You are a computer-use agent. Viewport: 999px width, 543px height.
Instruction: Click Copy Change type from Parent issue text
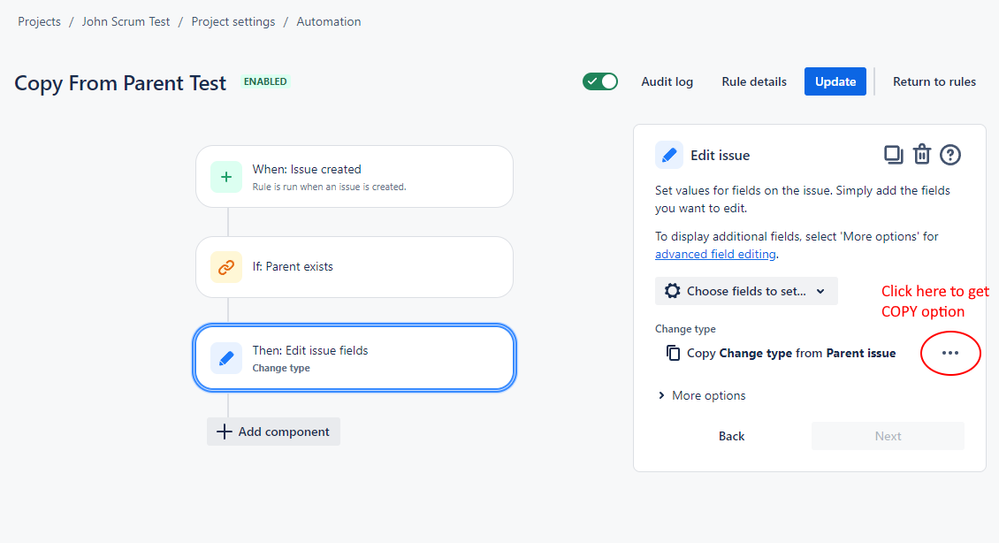791,353
